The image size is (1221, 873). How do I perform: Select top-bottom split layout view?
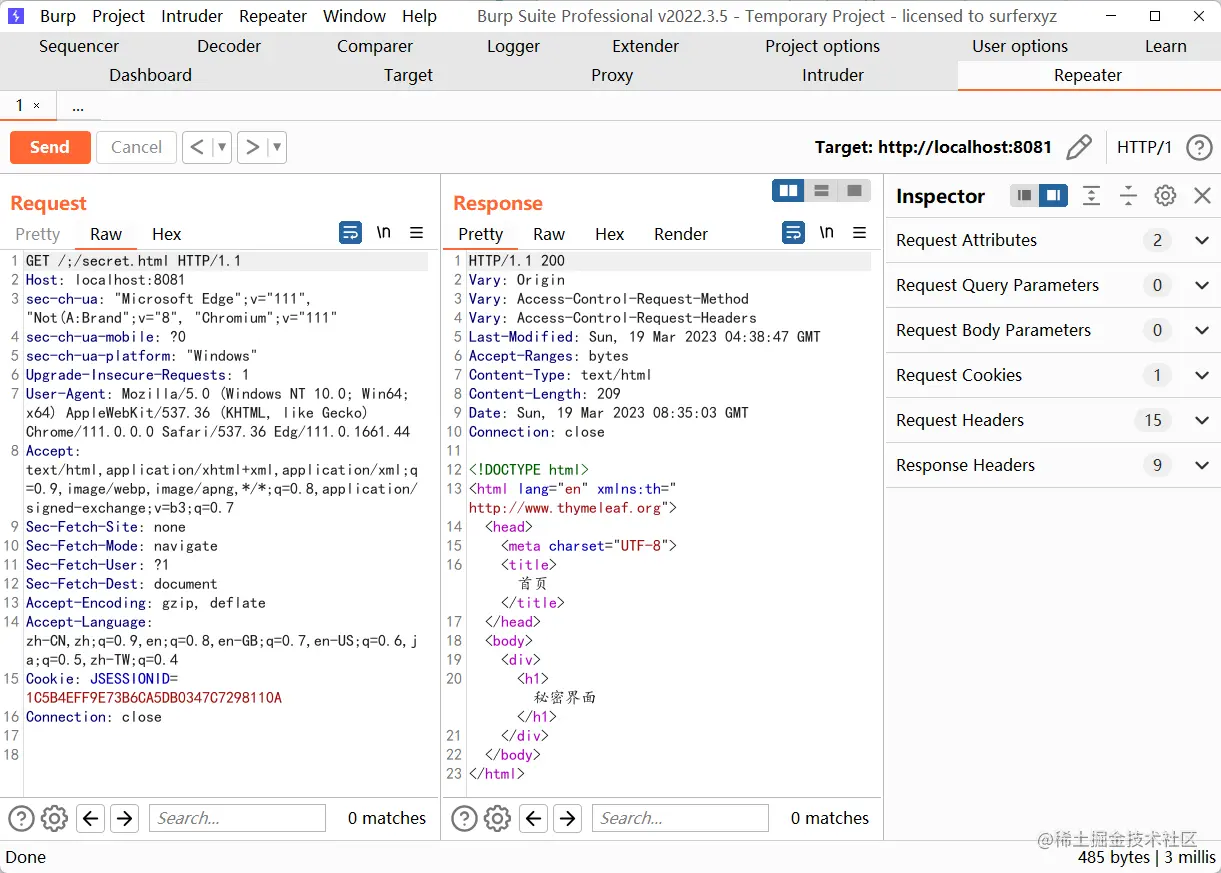821,191
